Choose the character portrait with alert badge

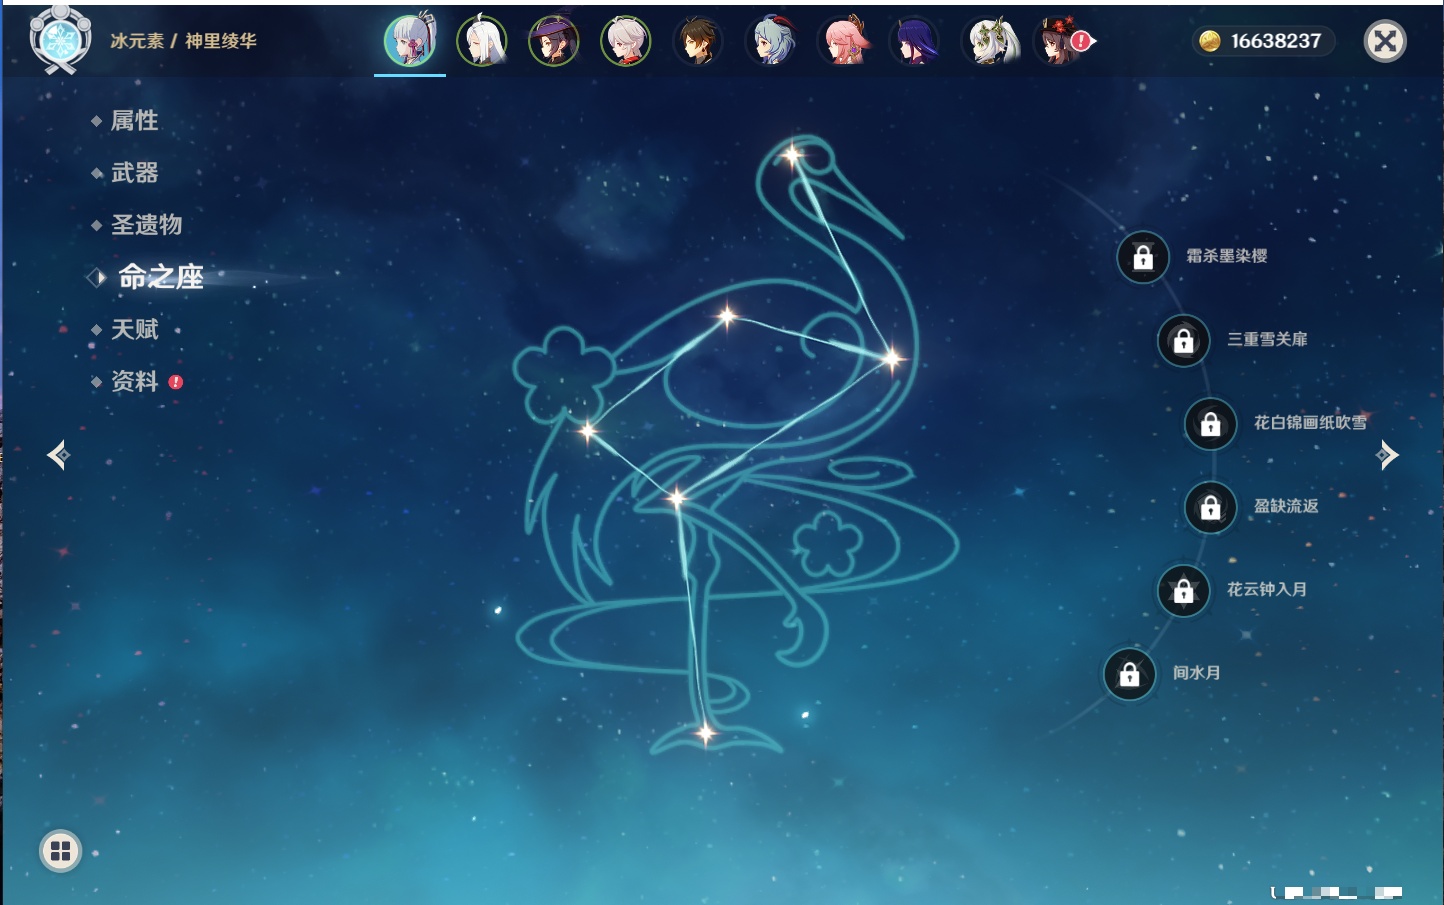pos(1061,42)
